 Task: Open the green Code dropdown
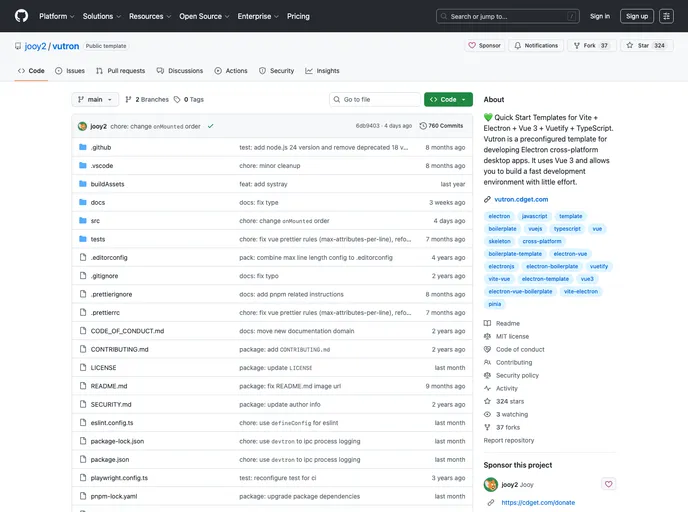tap(446, 100)
